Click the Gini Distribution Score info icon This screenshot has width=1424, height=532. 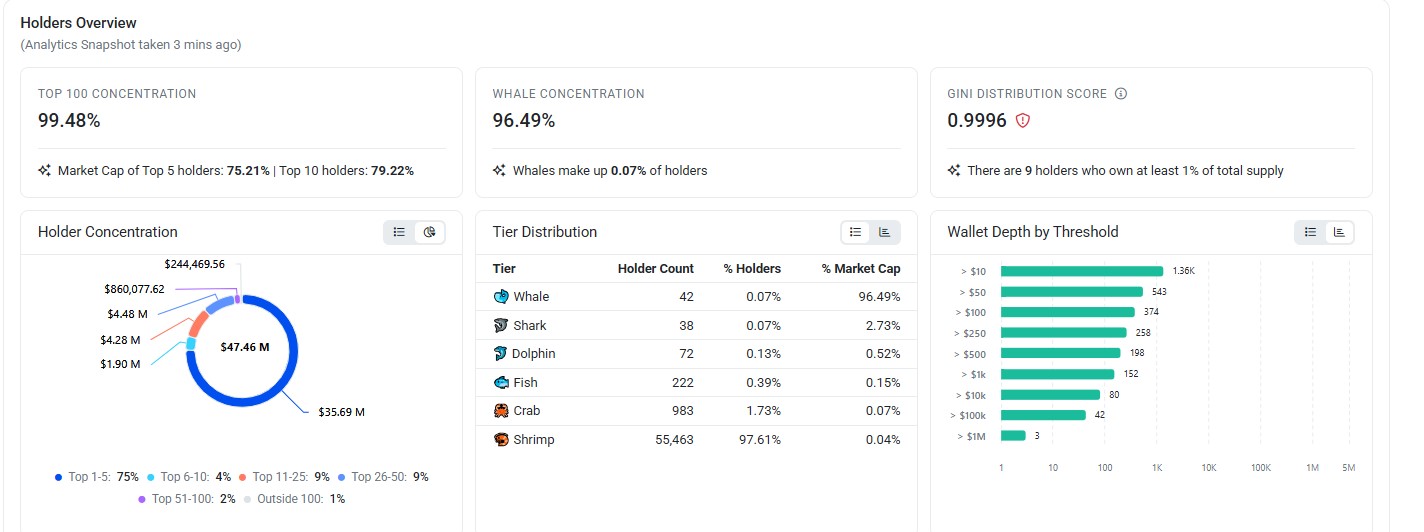pos(1121,94)
